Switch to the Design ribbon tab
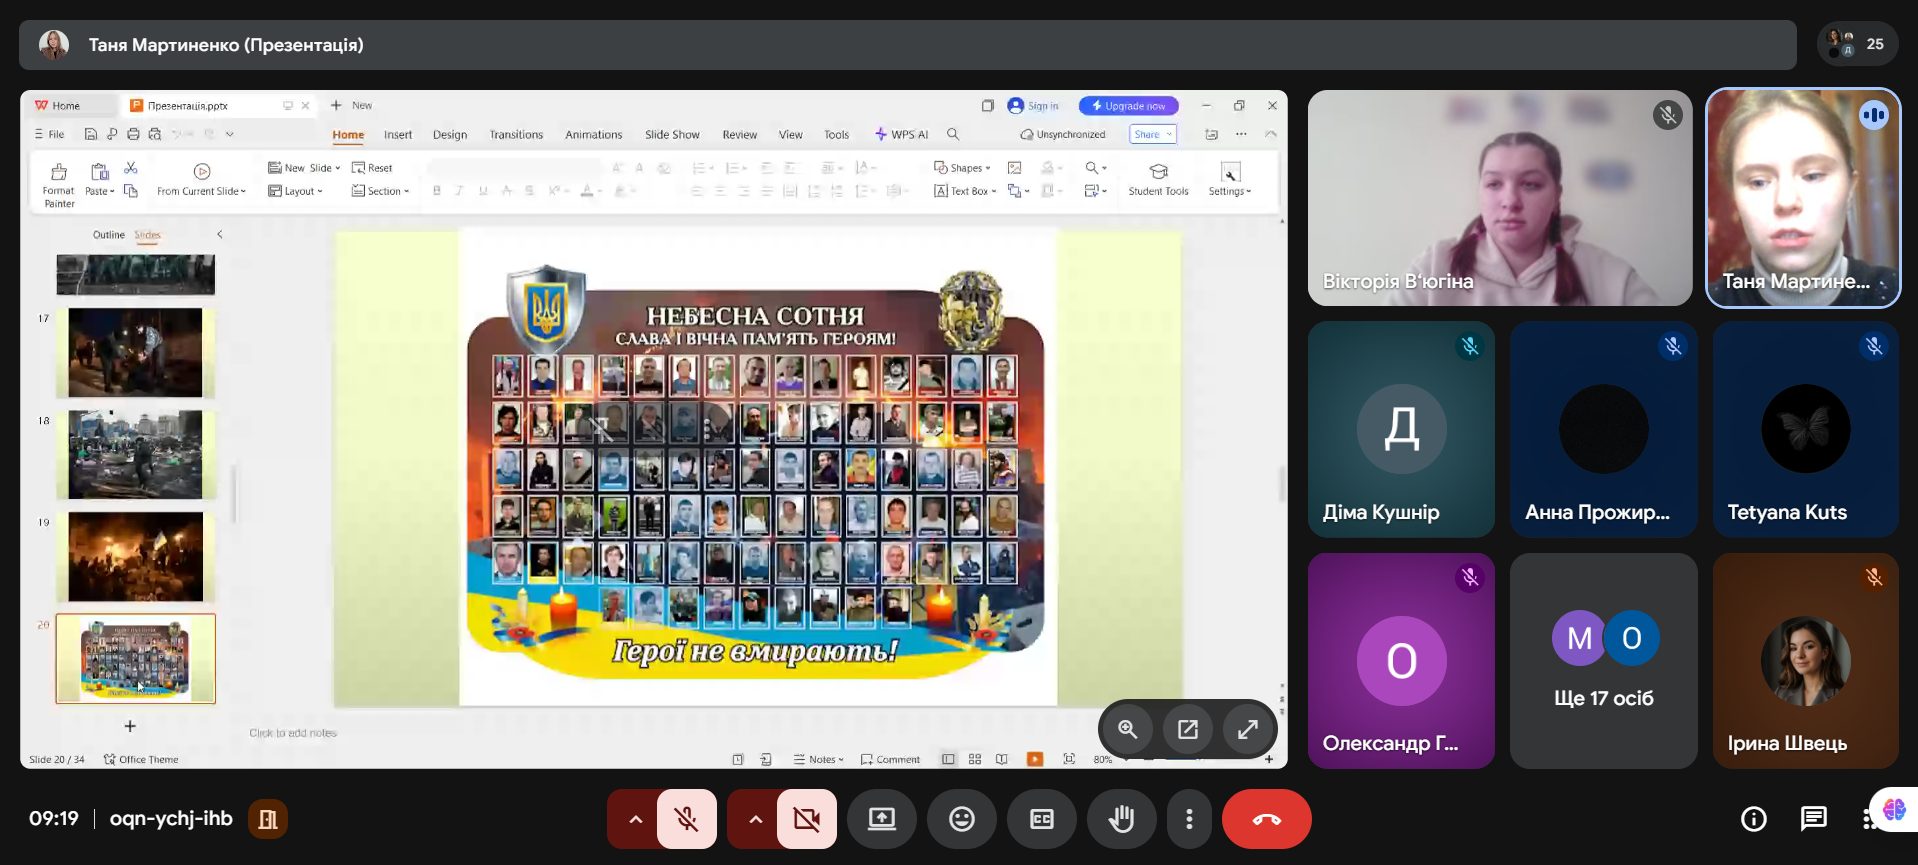The width and height of the screenshot is (1918, 865). (449, 135)
